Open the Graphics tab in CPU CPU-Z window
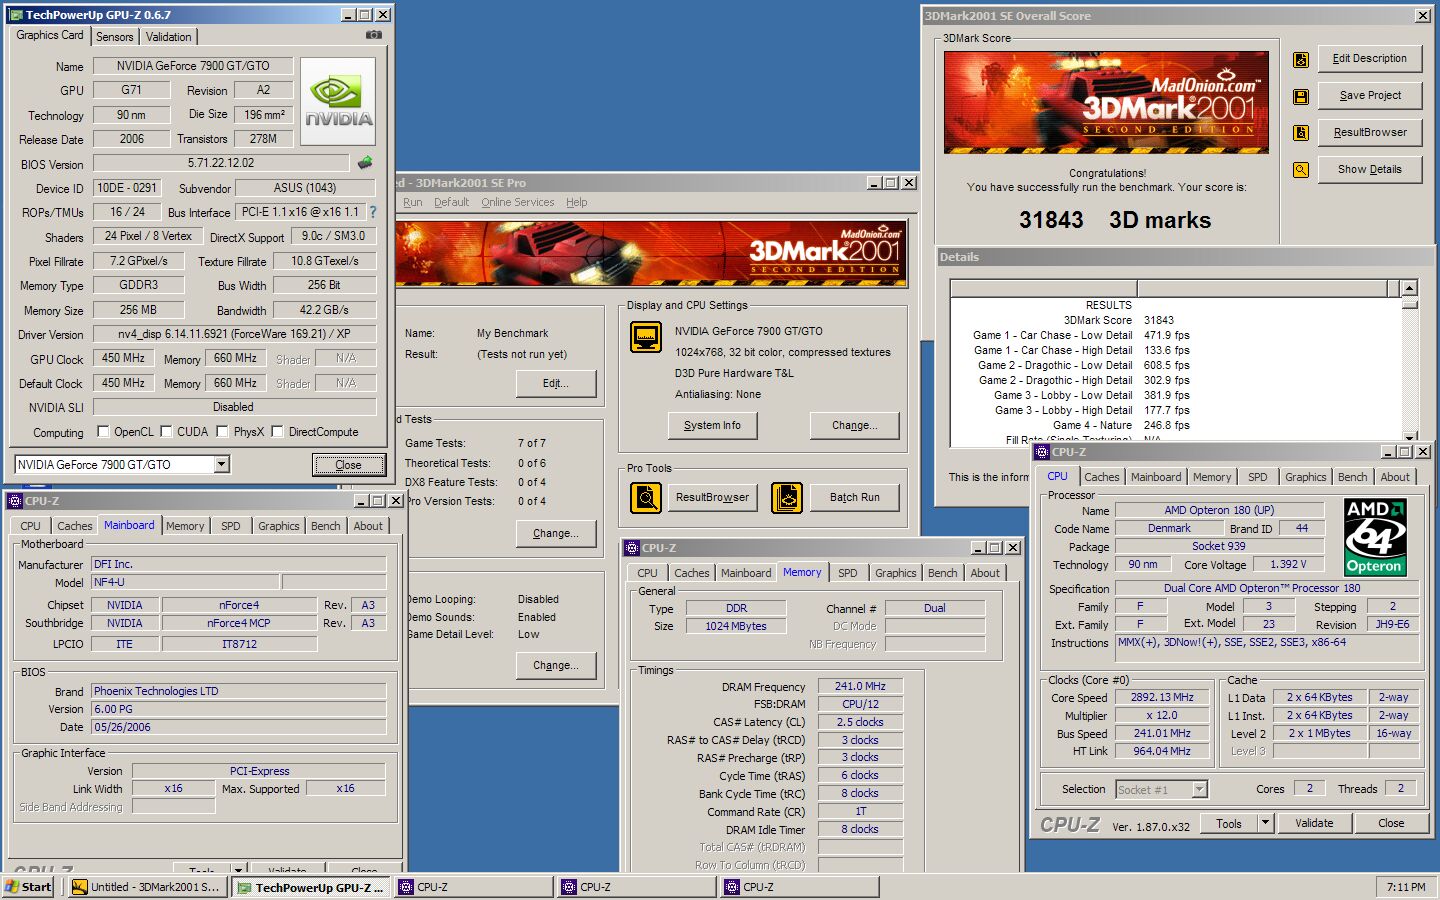The height and width of the screenshot is (900, 1440). 1306,477
